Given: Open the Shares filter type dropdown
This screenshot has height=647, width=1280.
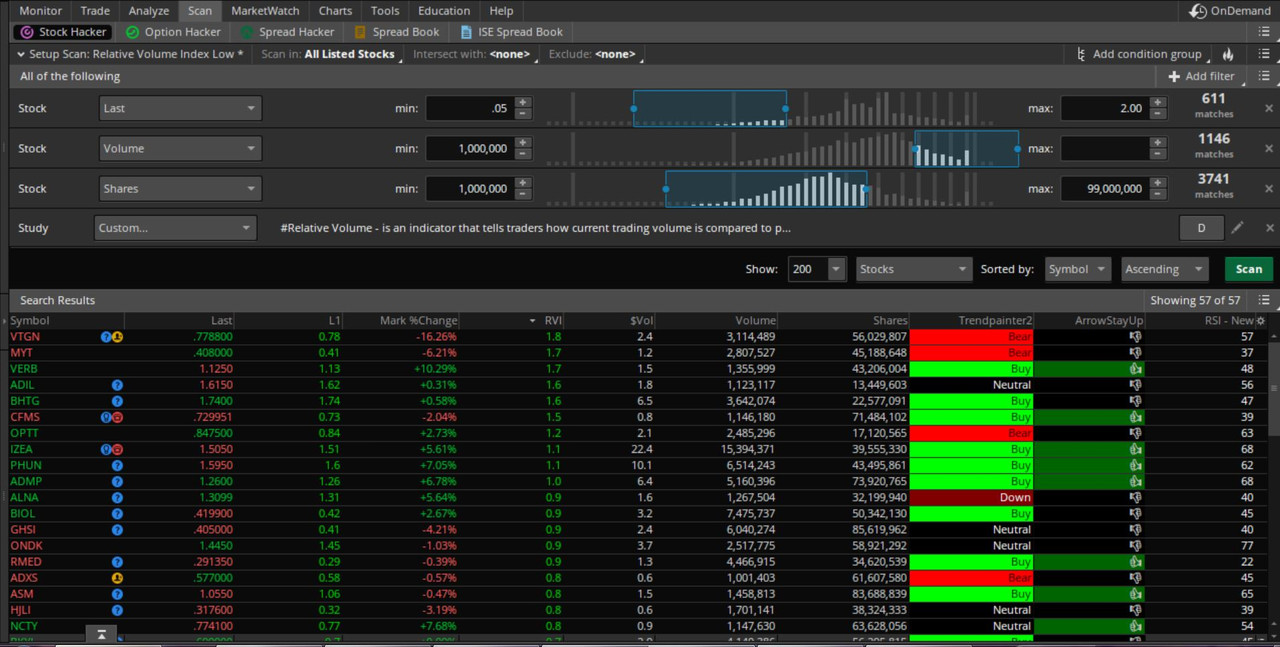Looking at the screenshot, I should click(x=180, y=188).
